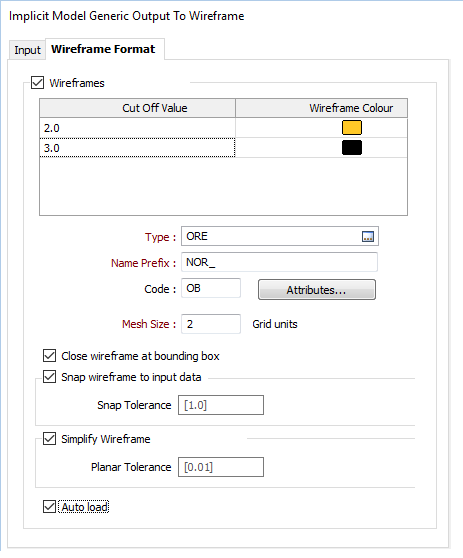Switch to the Input tab
The image size is (463, 558).
click(27, 50)
